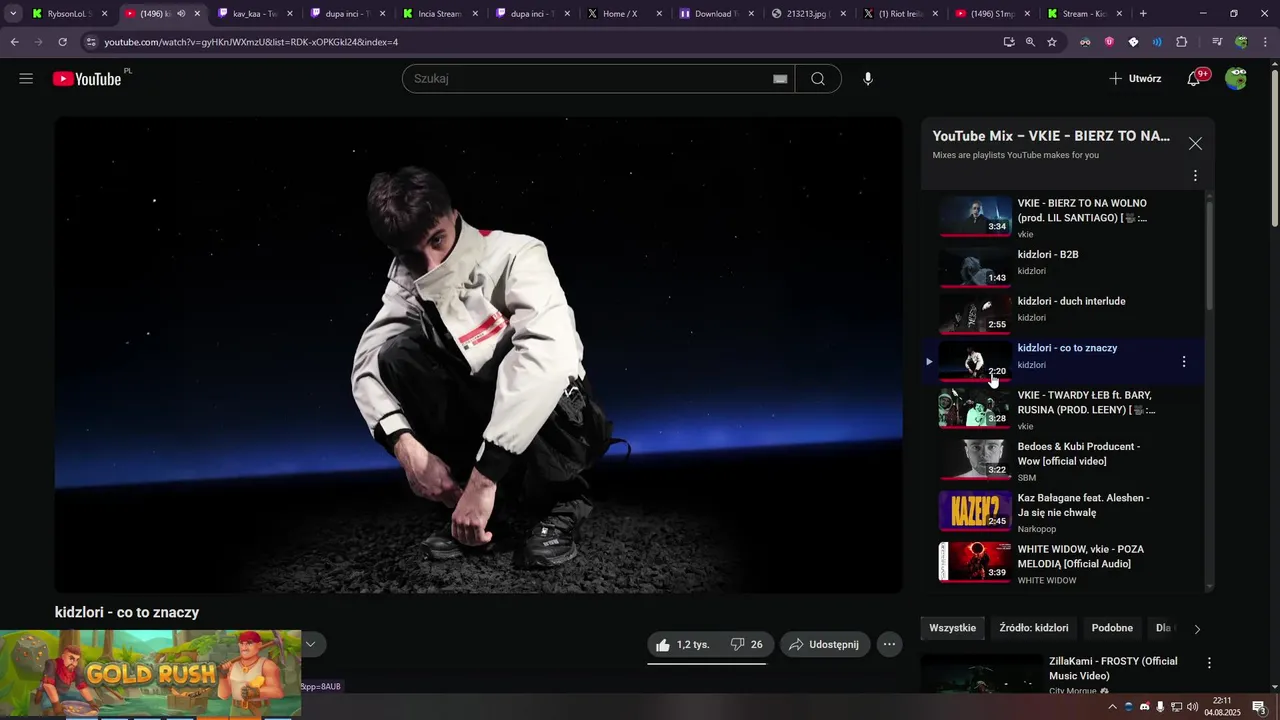Switch to the Incia Stream tab
The height and width of the screenshot is (720, 1280).
pos(440,14)
